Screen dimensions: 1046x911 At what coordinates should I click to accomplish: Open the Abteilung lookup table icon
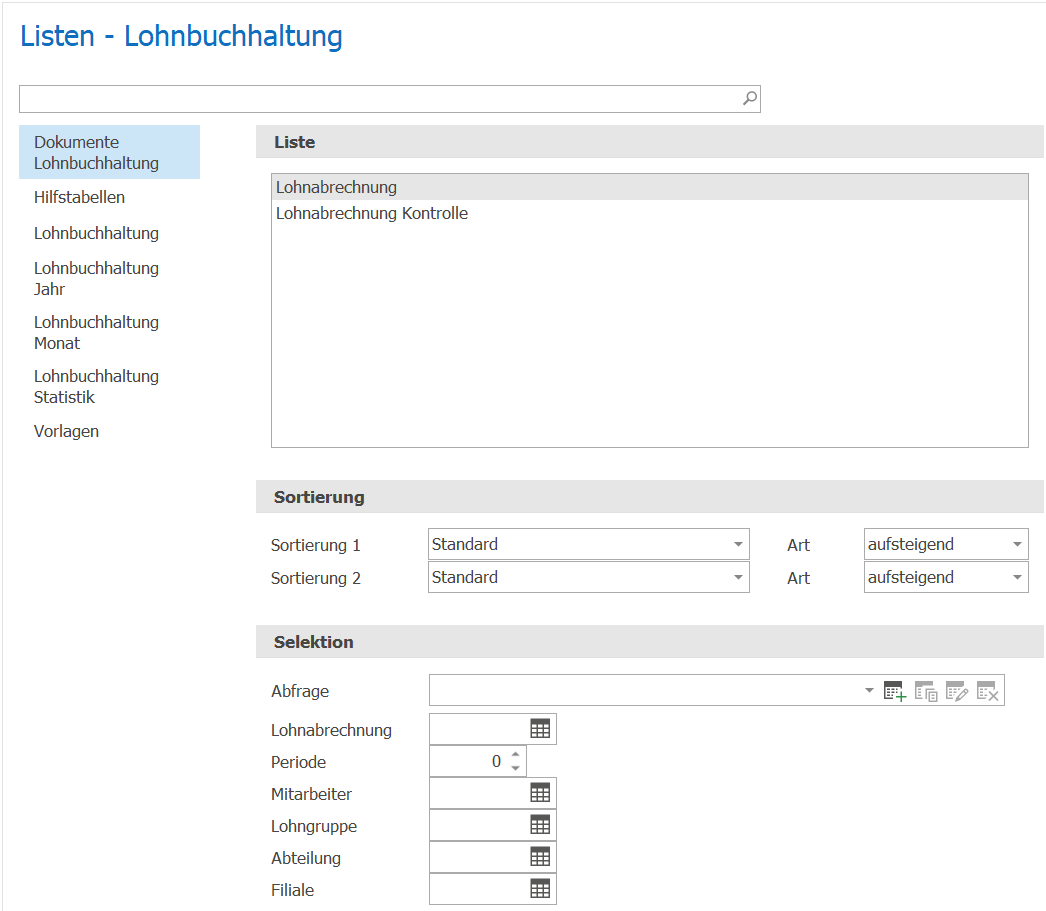click(x=540, y=857)
